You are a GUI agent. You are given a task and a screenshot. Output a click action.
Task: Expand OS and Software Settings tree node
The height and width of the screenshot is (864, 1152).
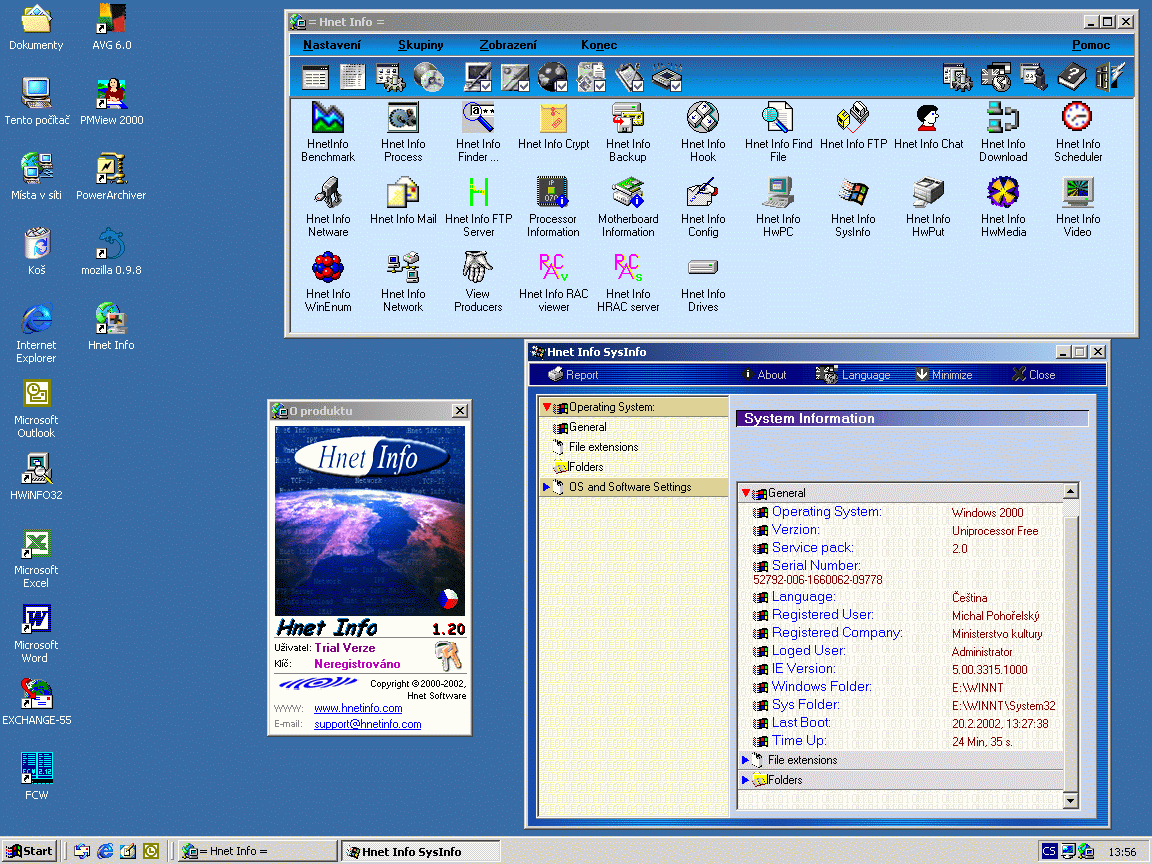[546, 487]
